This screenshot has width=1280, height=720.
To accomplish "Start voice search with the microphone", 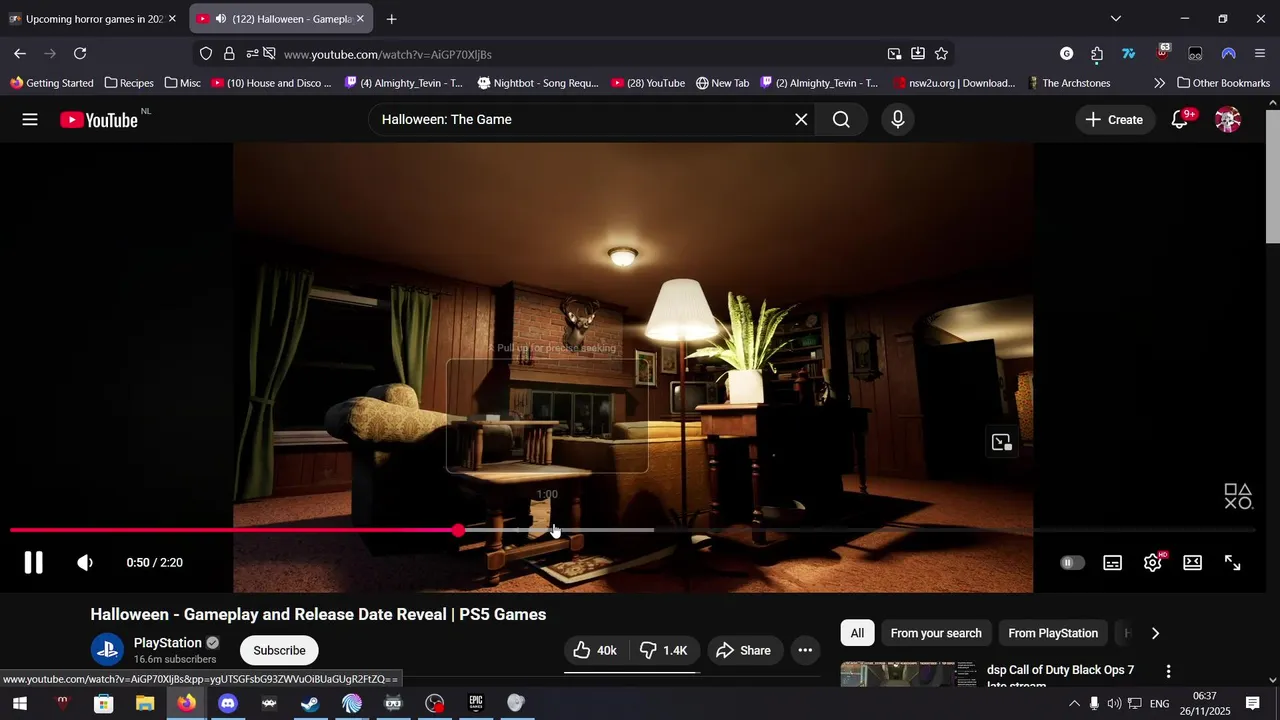I will click(x=898, y=120).
